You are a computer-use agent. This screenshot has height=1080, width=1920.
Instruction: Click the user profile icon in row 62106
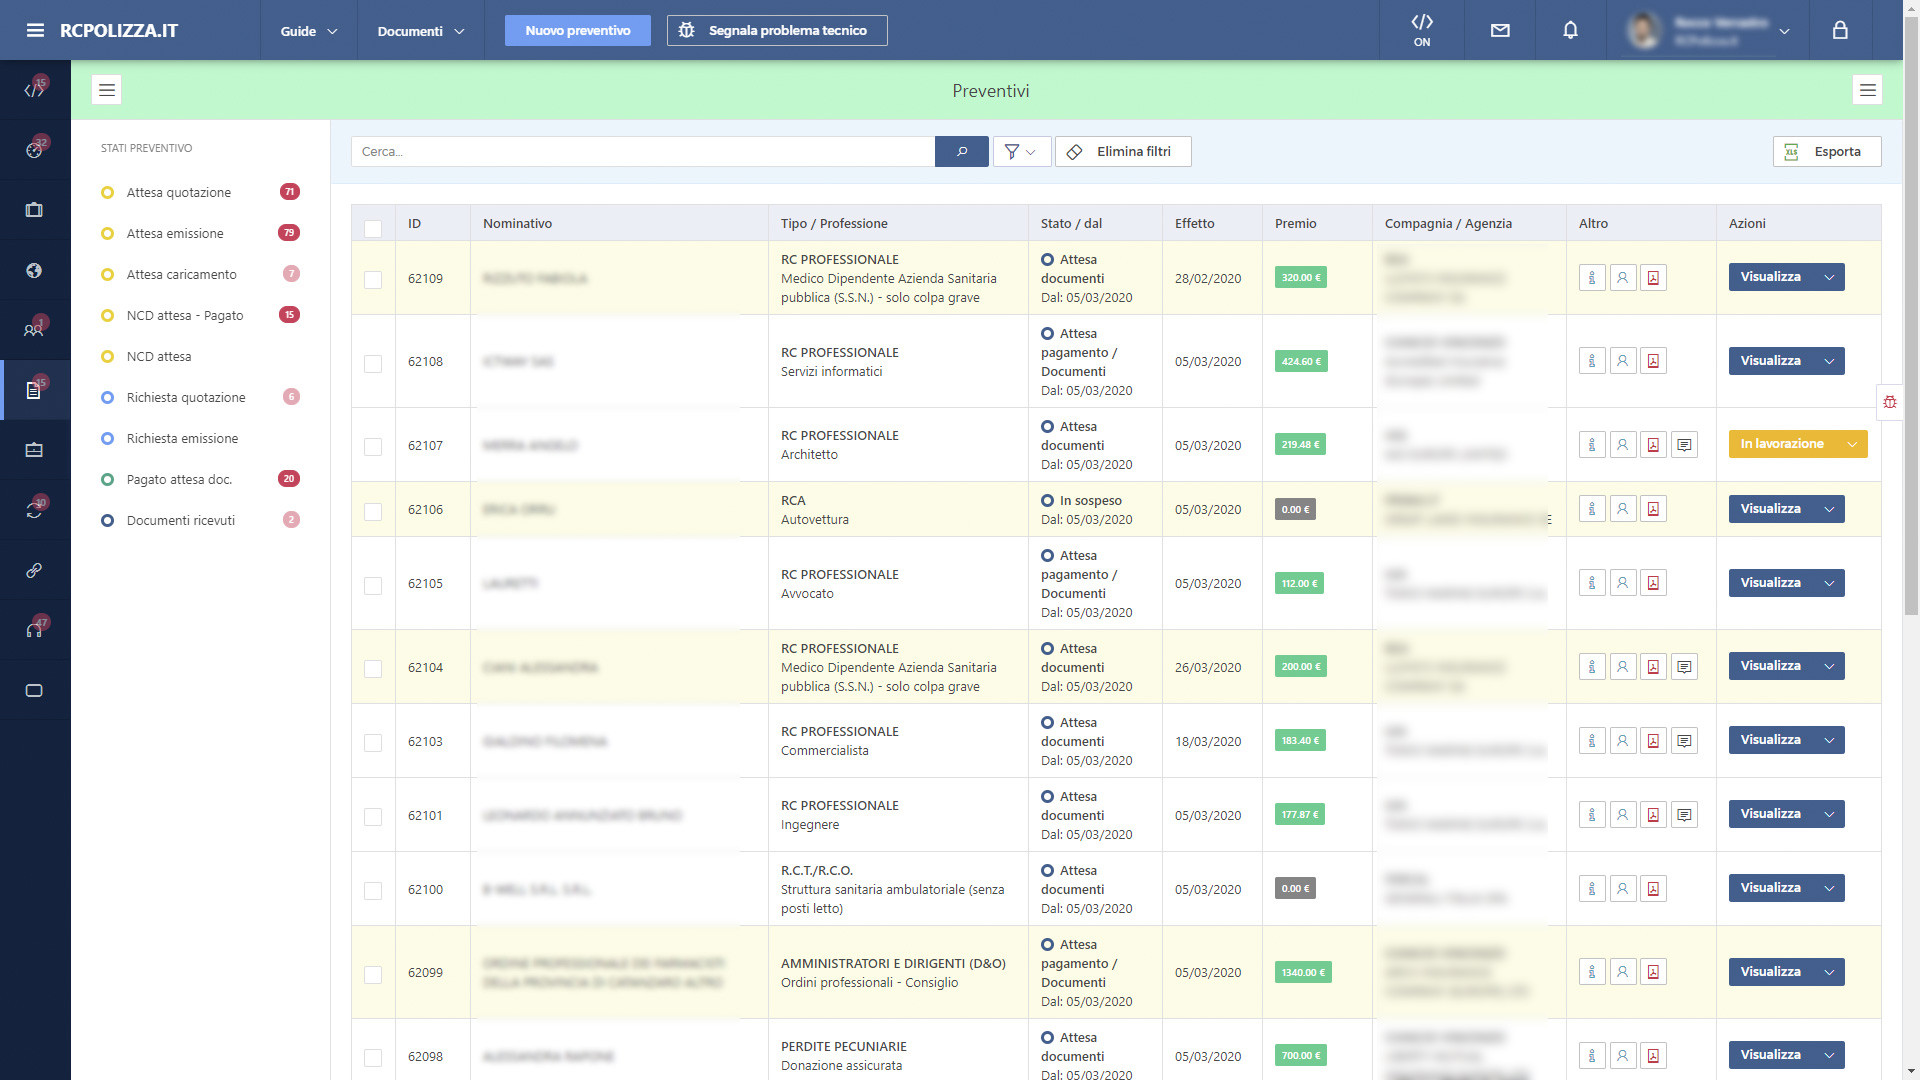pyautogui.click(x=1622, y=509)
